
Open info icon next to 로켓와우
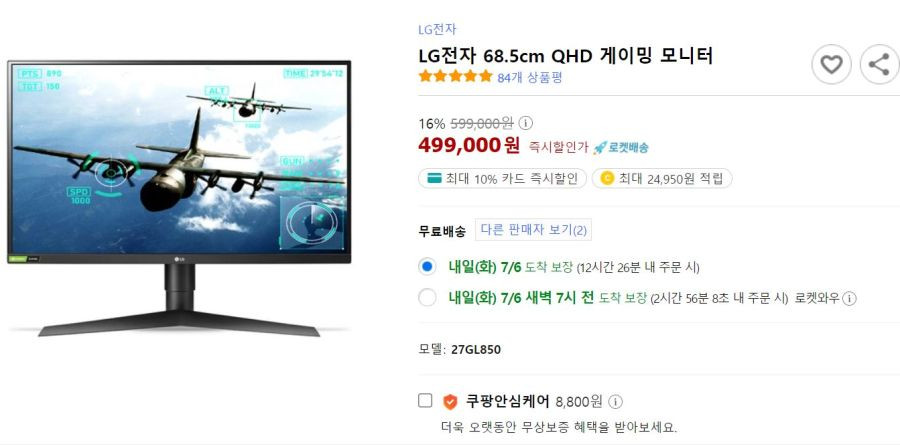(849, 299)
